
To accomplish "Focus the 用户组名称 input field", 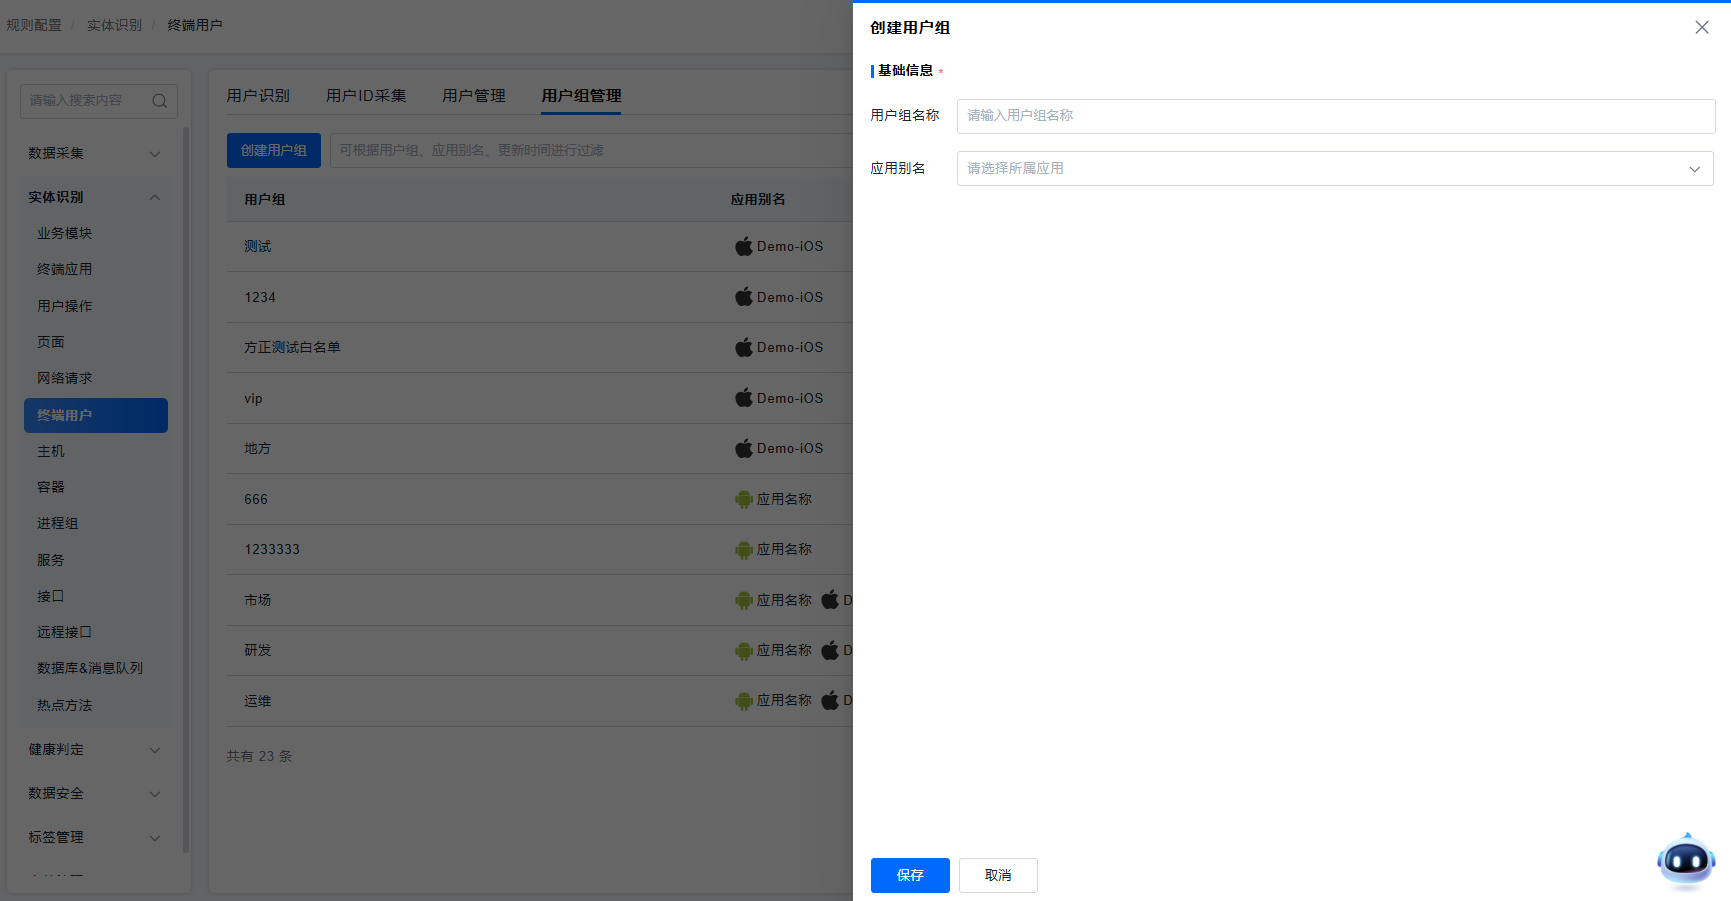I will 1335,116.
